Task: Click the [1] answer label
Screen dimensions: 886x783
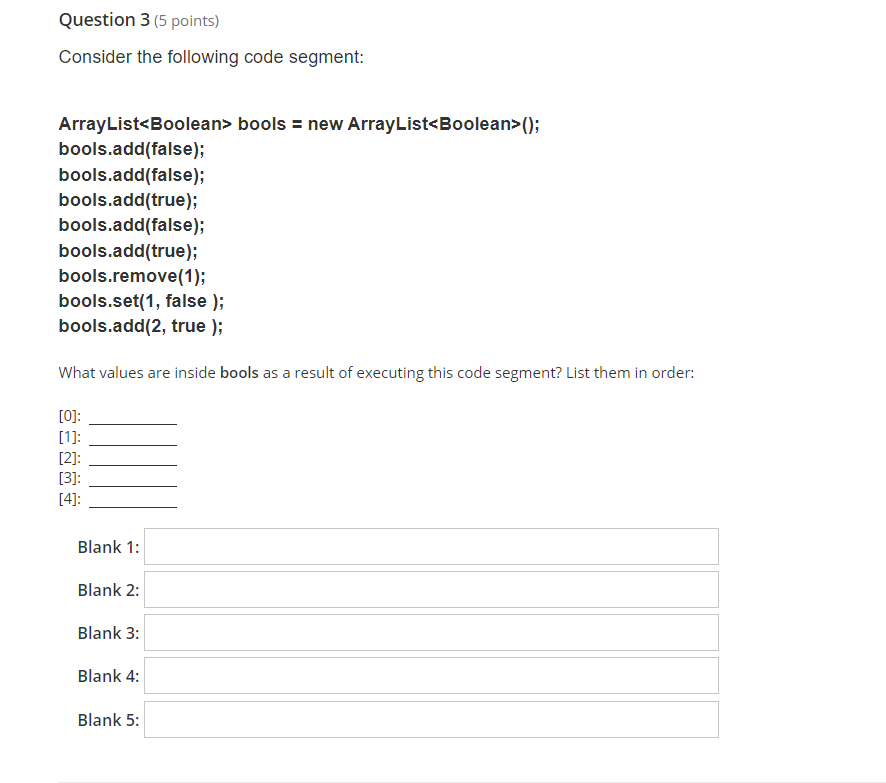Action: [x=68, y=436]
